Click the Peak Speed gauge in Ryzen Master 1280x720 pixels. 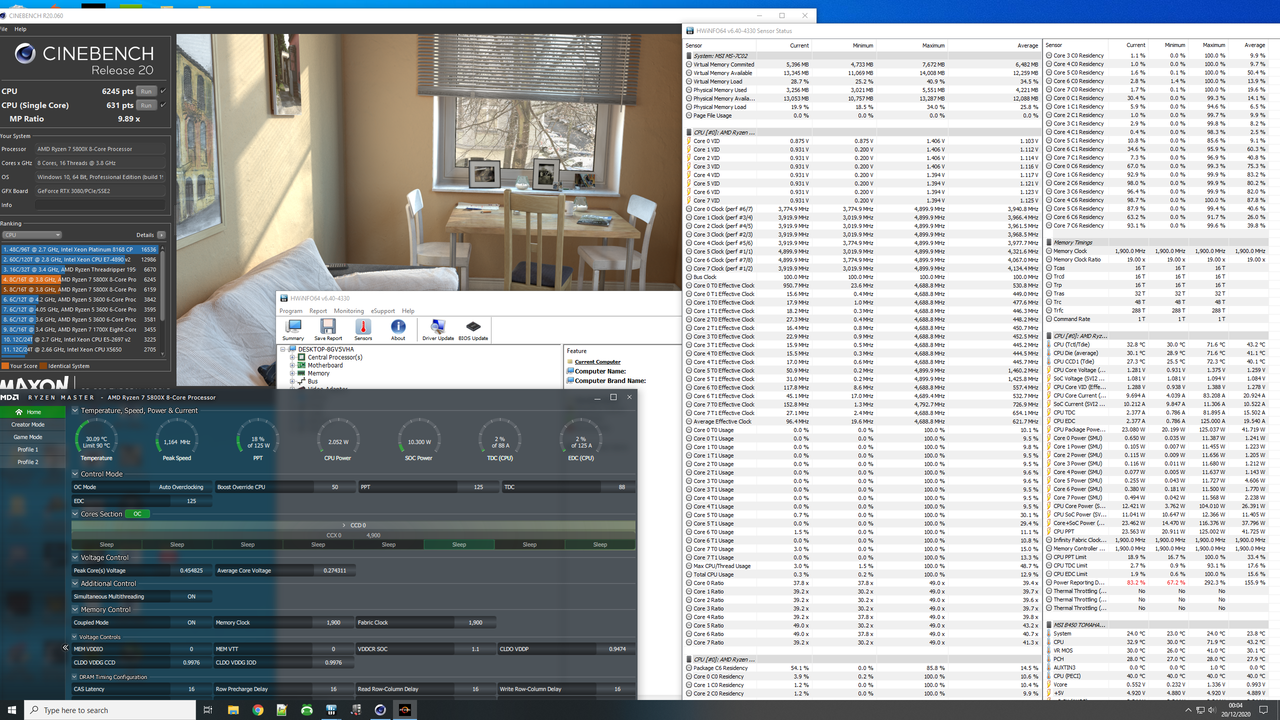click(177, 441)
